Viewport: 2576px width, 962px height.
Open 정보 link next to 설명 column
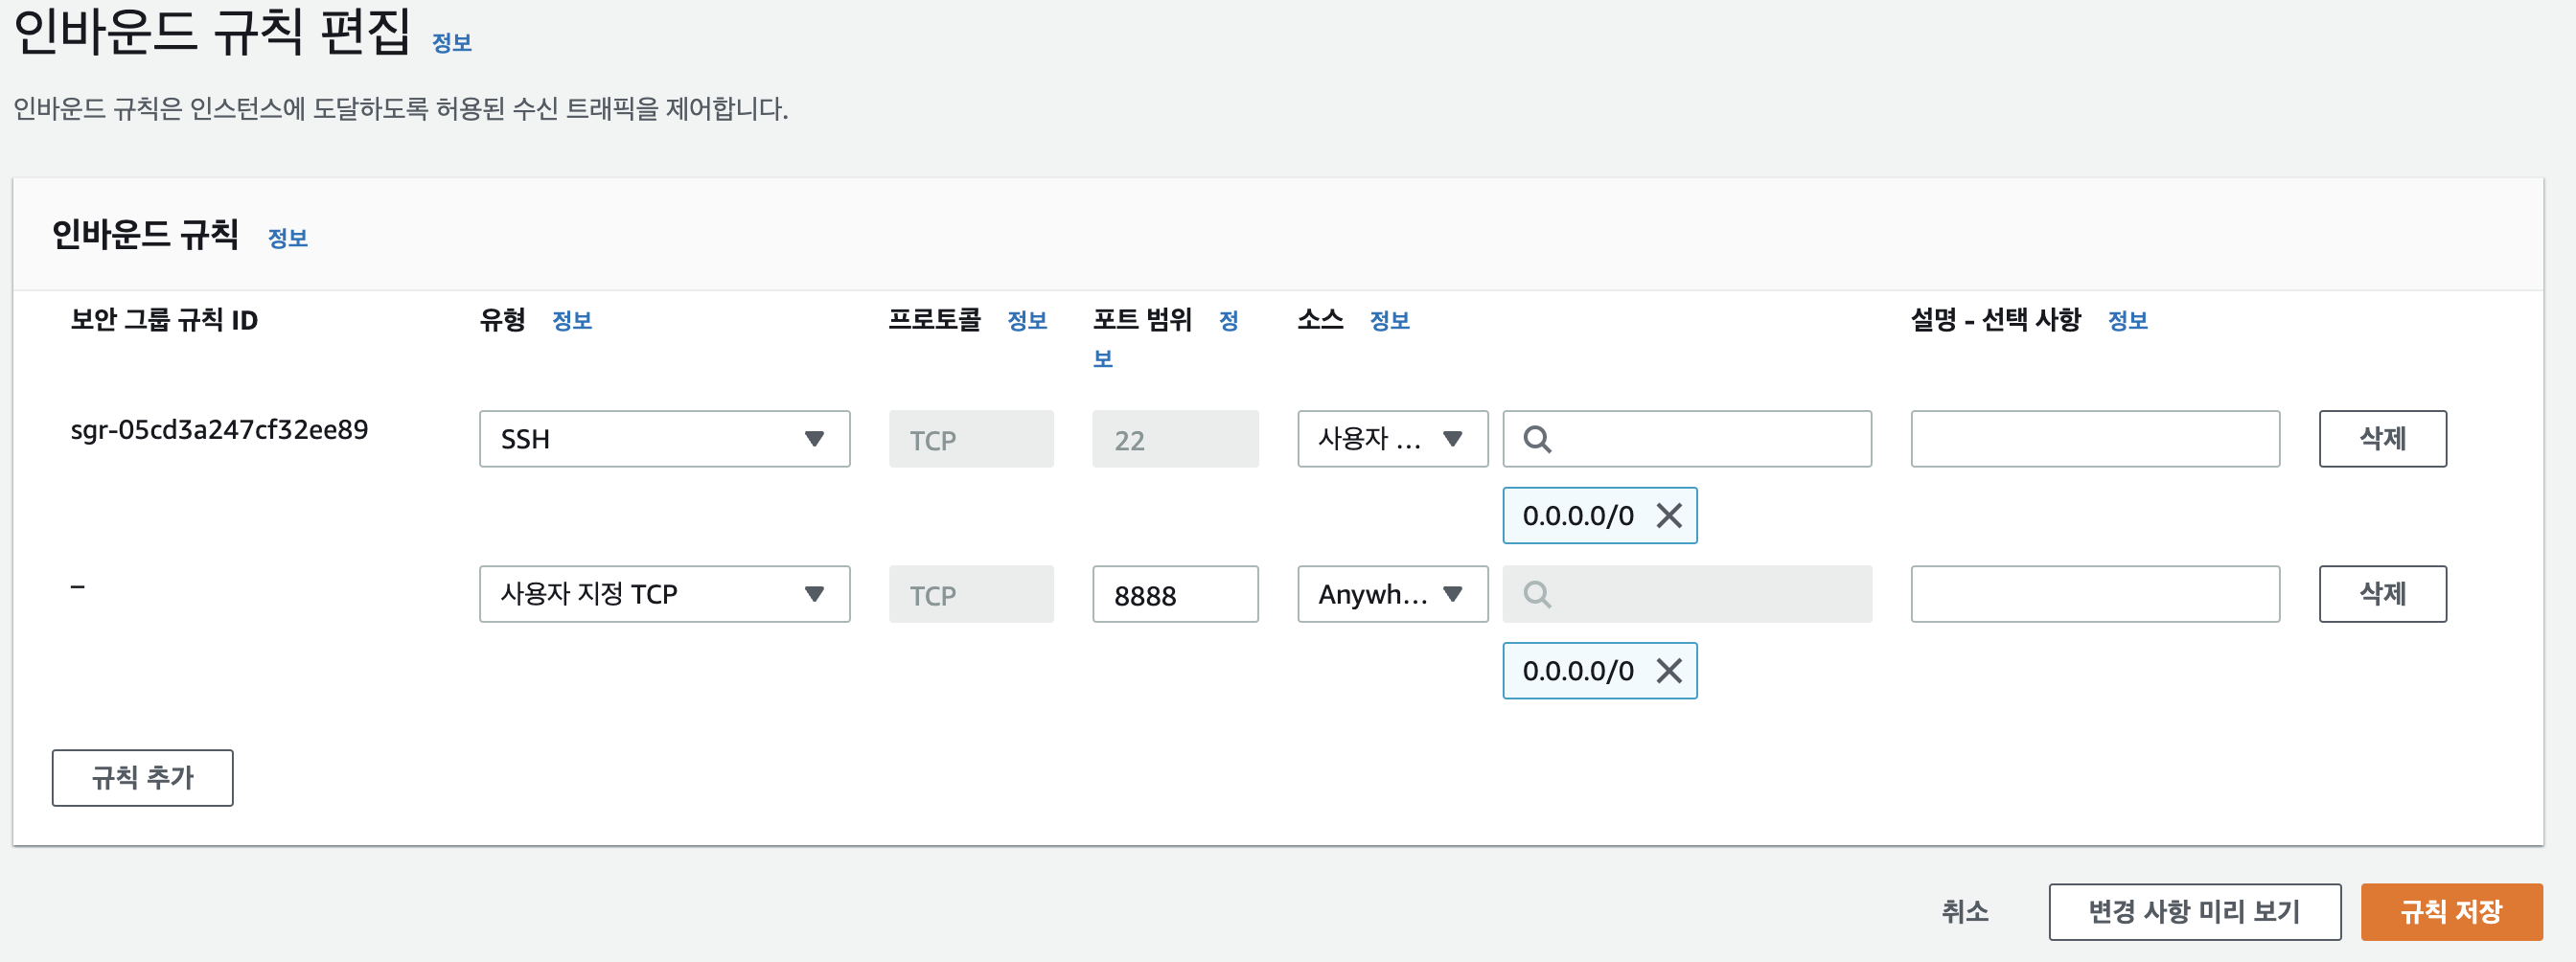[x=2127, y=321]
